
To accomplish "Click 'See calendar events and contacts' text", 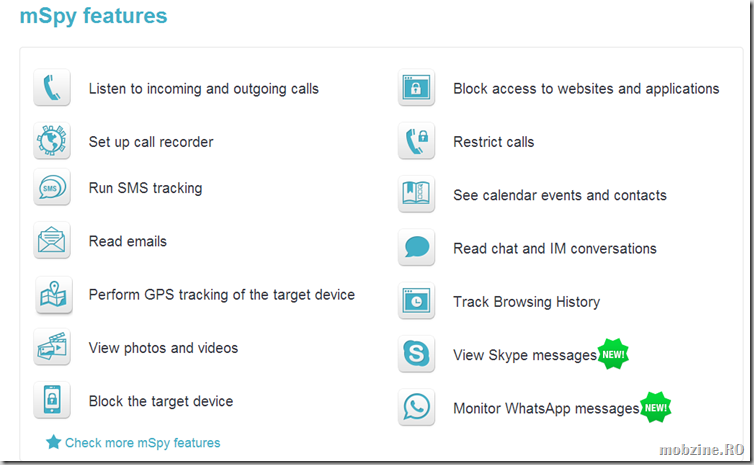I will (560, 196).
